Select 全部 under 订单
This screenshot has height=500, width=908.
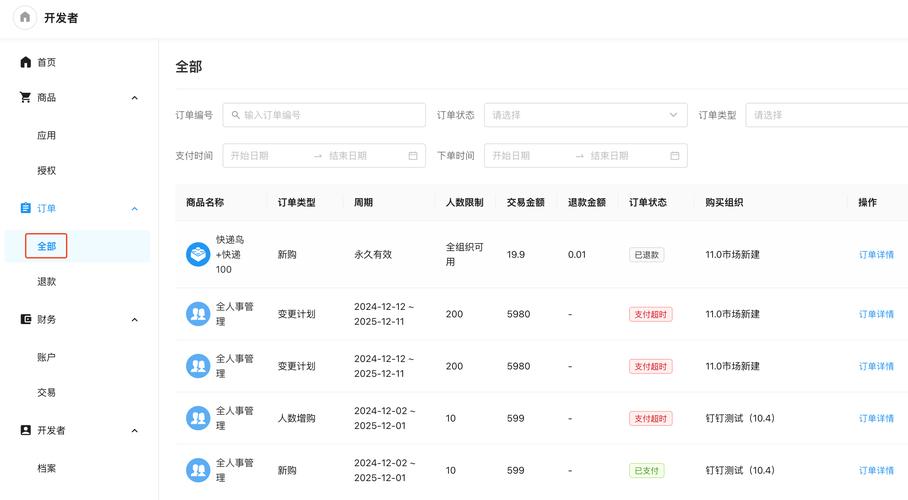tap(47, 246)
